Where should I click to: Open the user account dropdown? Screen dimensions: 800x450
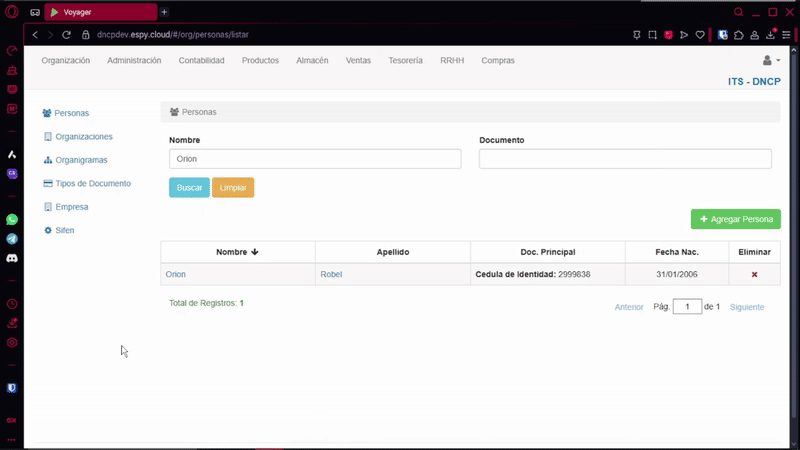pyautogui.click(x=770, y=61)
